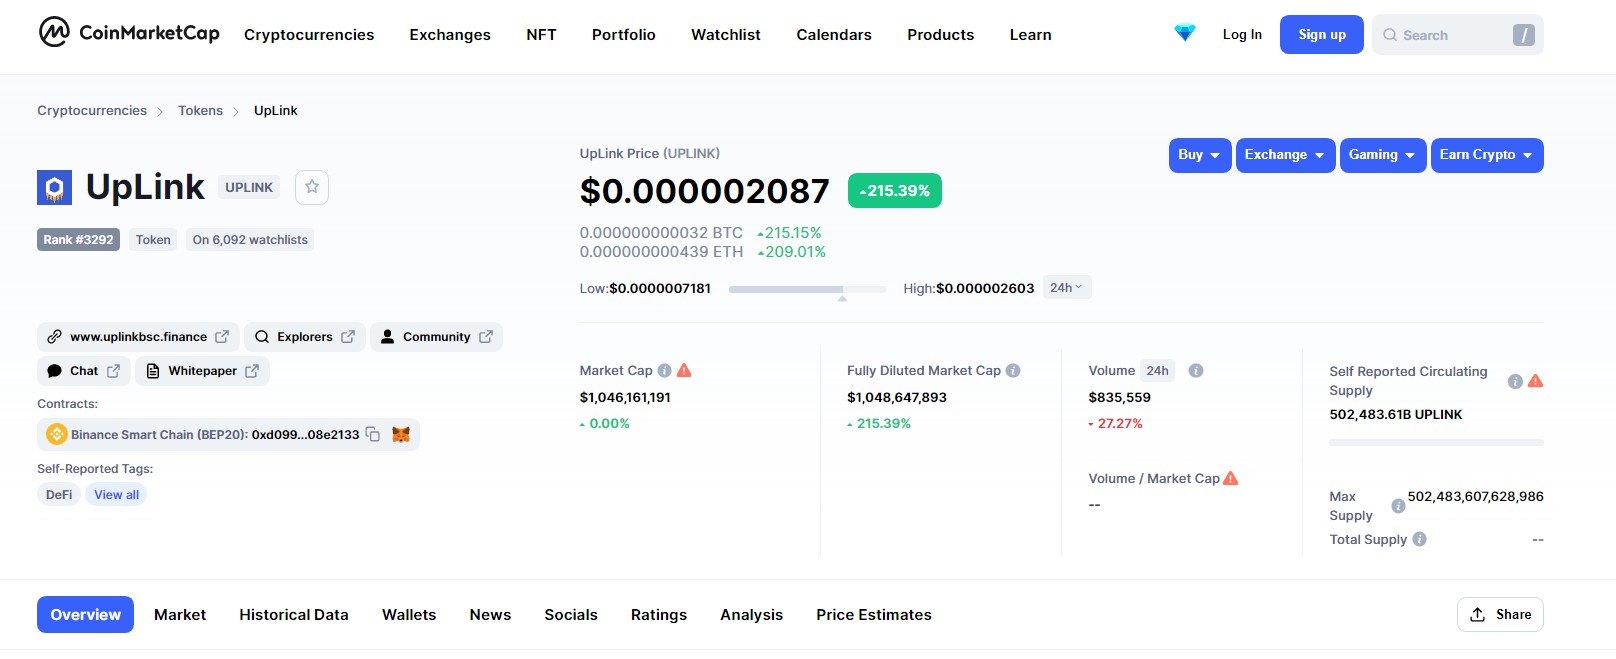Switch to the Wallets tab
Image resolution: width=1616 pixels, height=659 pixels.
pyautogui.click(x=409, y=615)
